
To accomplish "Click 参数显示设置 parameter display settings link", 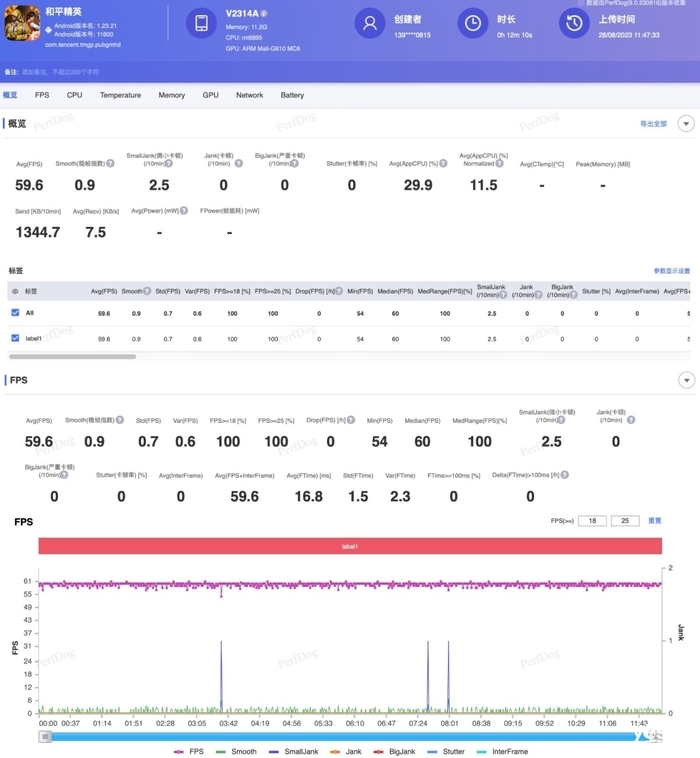I will click(x=671, y=271).
